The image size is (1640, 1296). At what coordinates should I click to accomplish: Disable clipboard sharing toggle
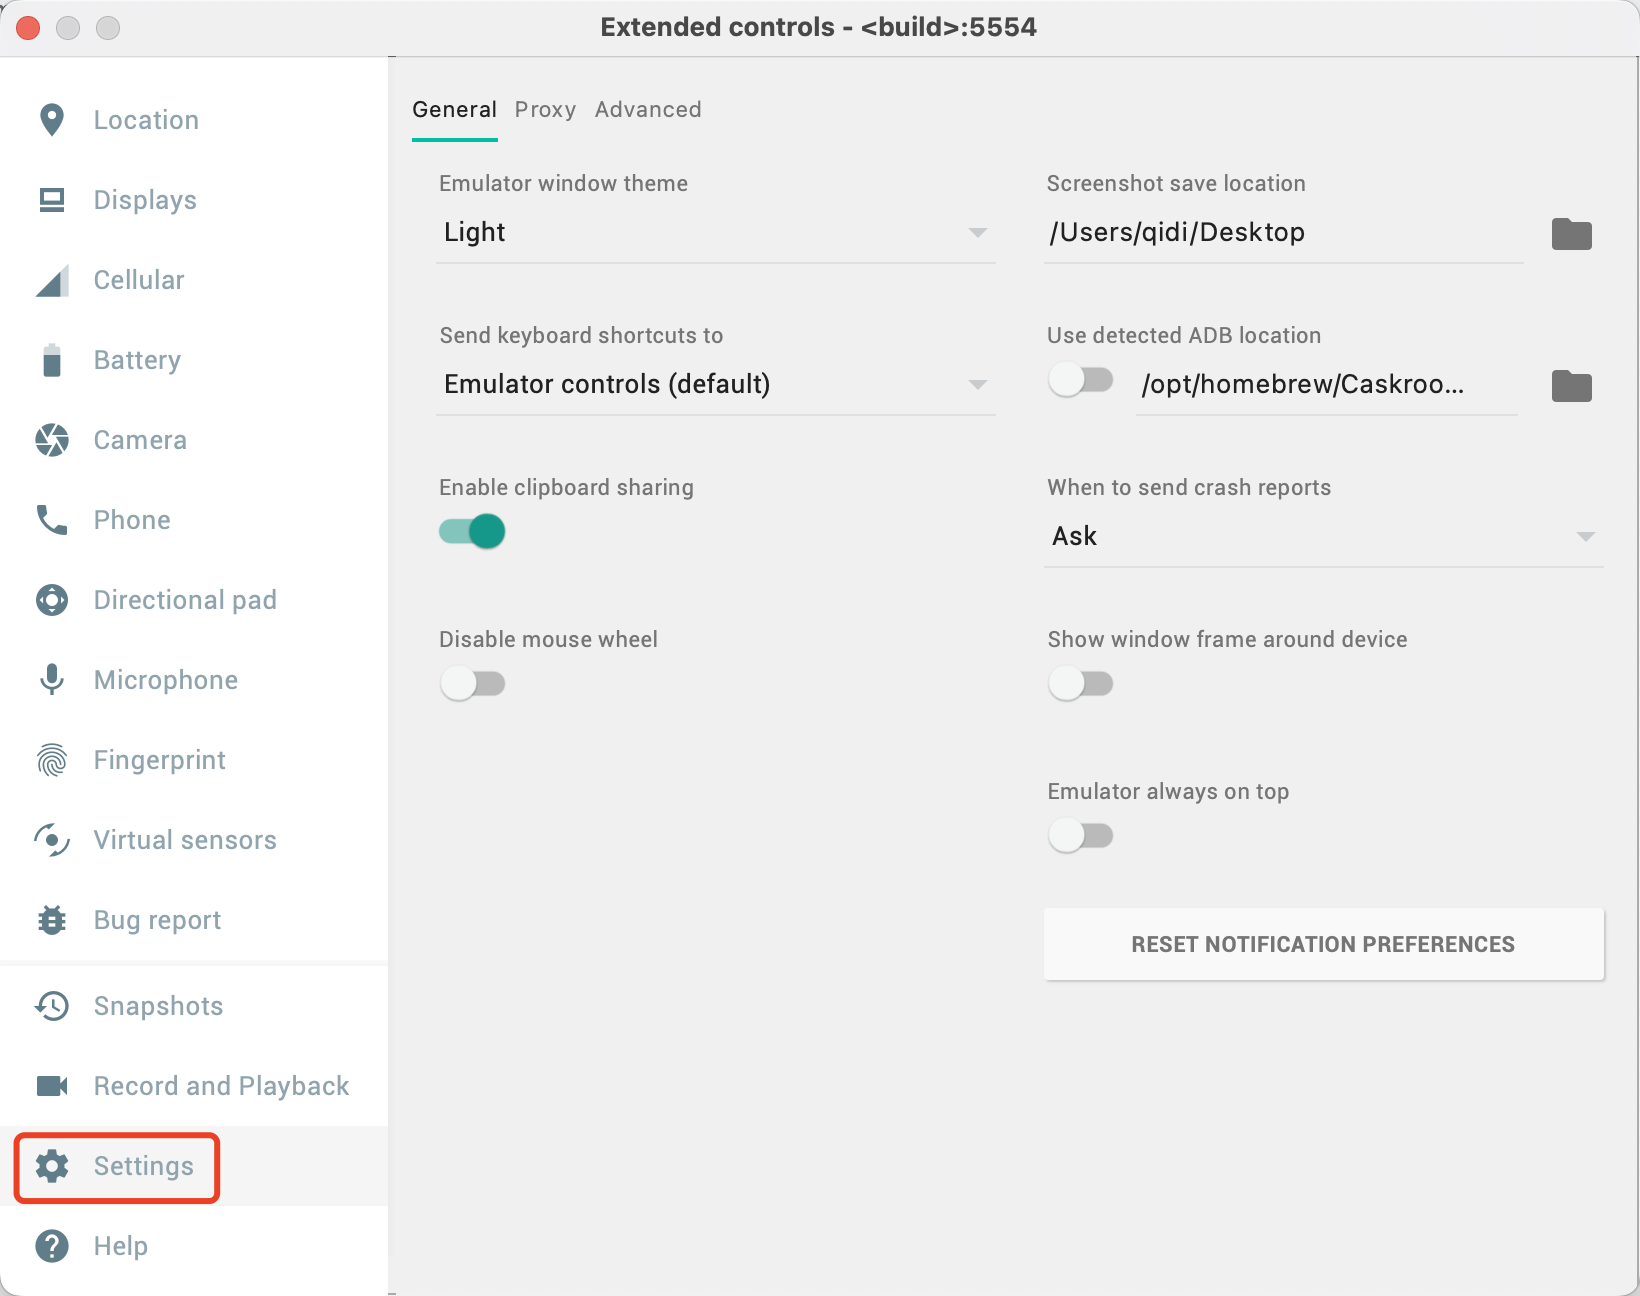click(x=472, y=531)
